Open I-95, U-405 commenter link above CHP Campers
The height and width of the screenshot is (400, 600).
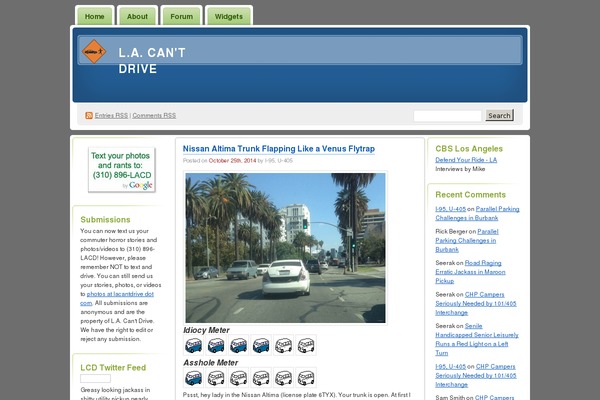450,366
